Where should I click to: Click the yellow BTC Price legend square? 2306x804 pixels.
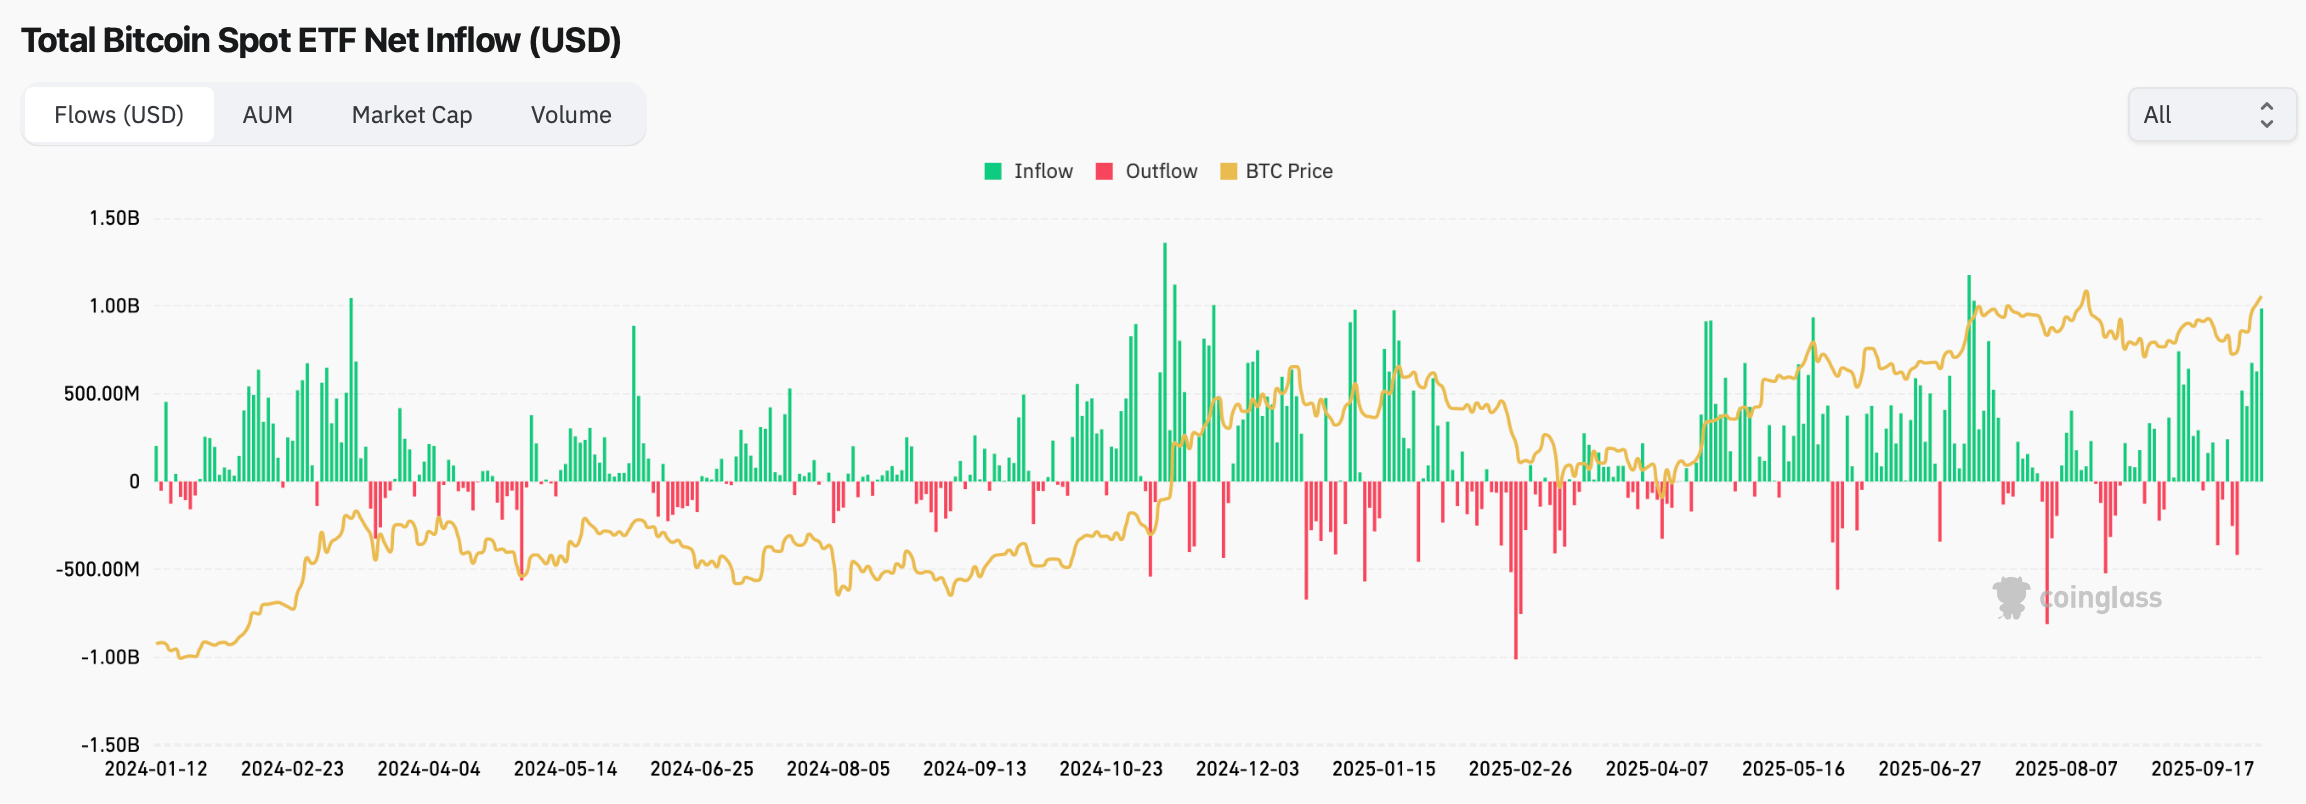click(x=1228, y=171)
